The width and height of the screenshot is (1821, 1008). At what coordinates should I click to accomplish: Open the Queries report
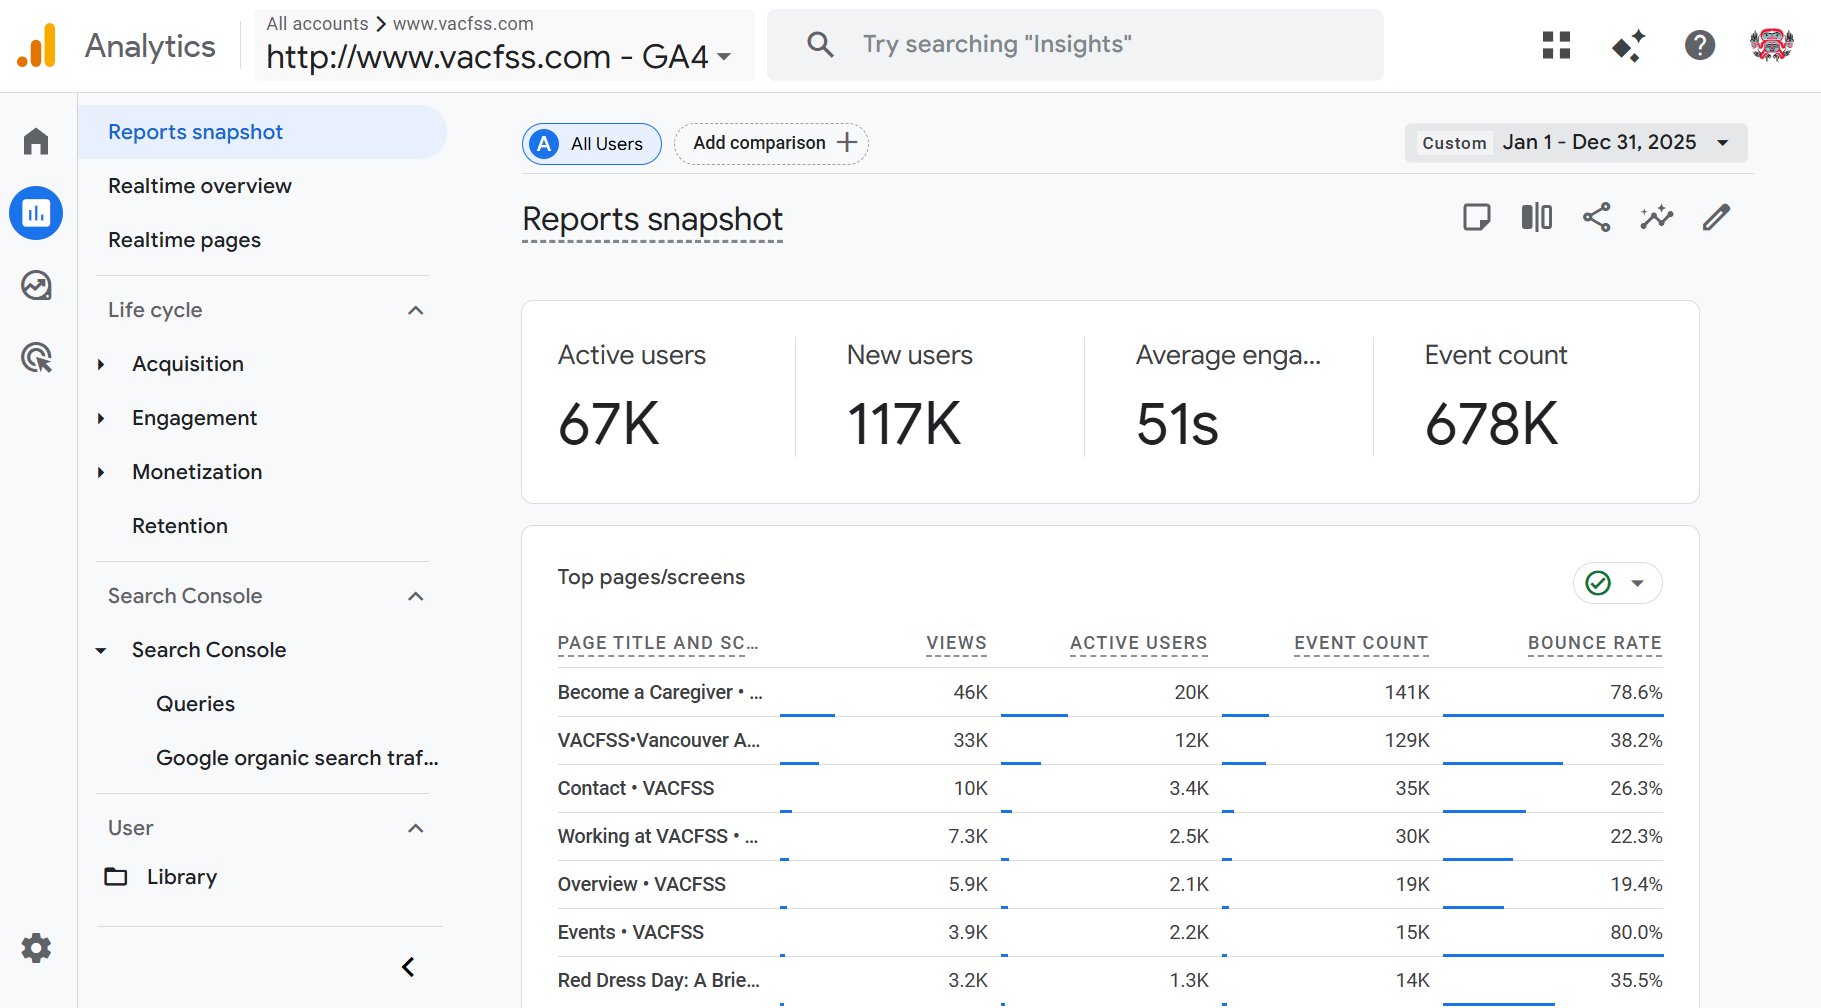tap(195, 704)
